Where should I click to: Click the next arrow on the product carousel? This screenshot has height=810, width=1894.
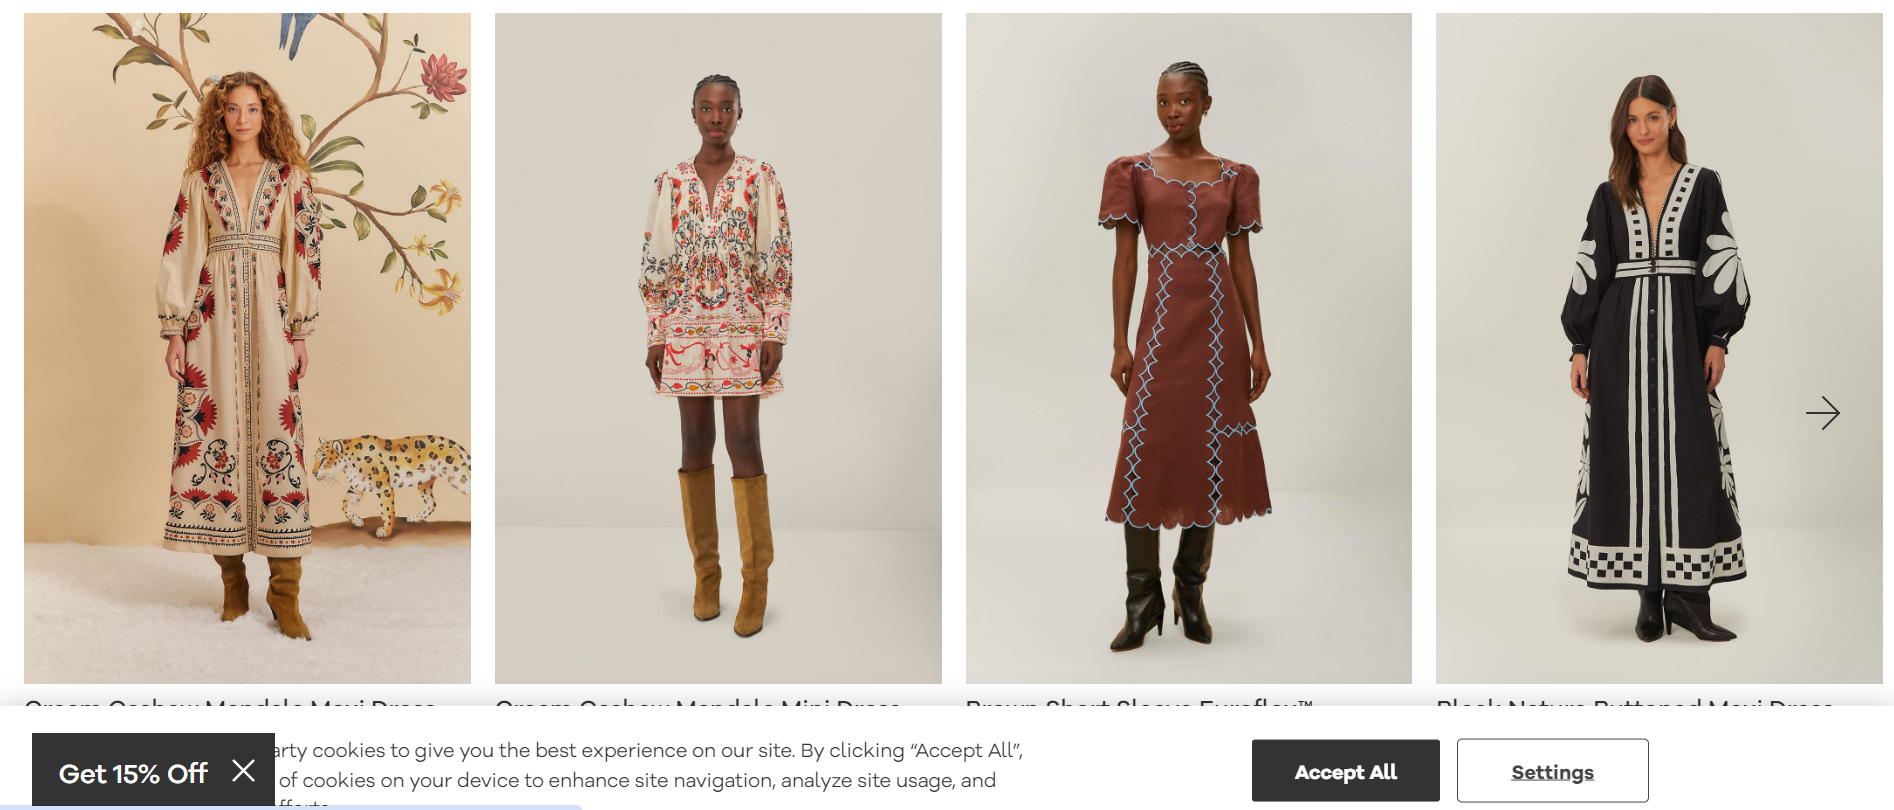point(1822,412)
